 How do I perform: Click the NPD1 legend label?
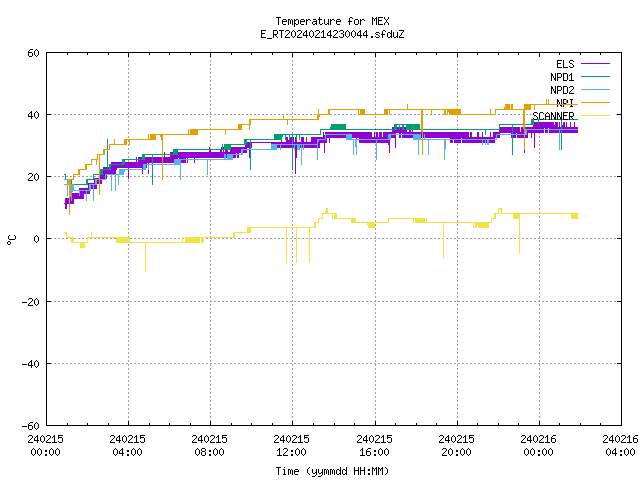[x=562, y=77]
